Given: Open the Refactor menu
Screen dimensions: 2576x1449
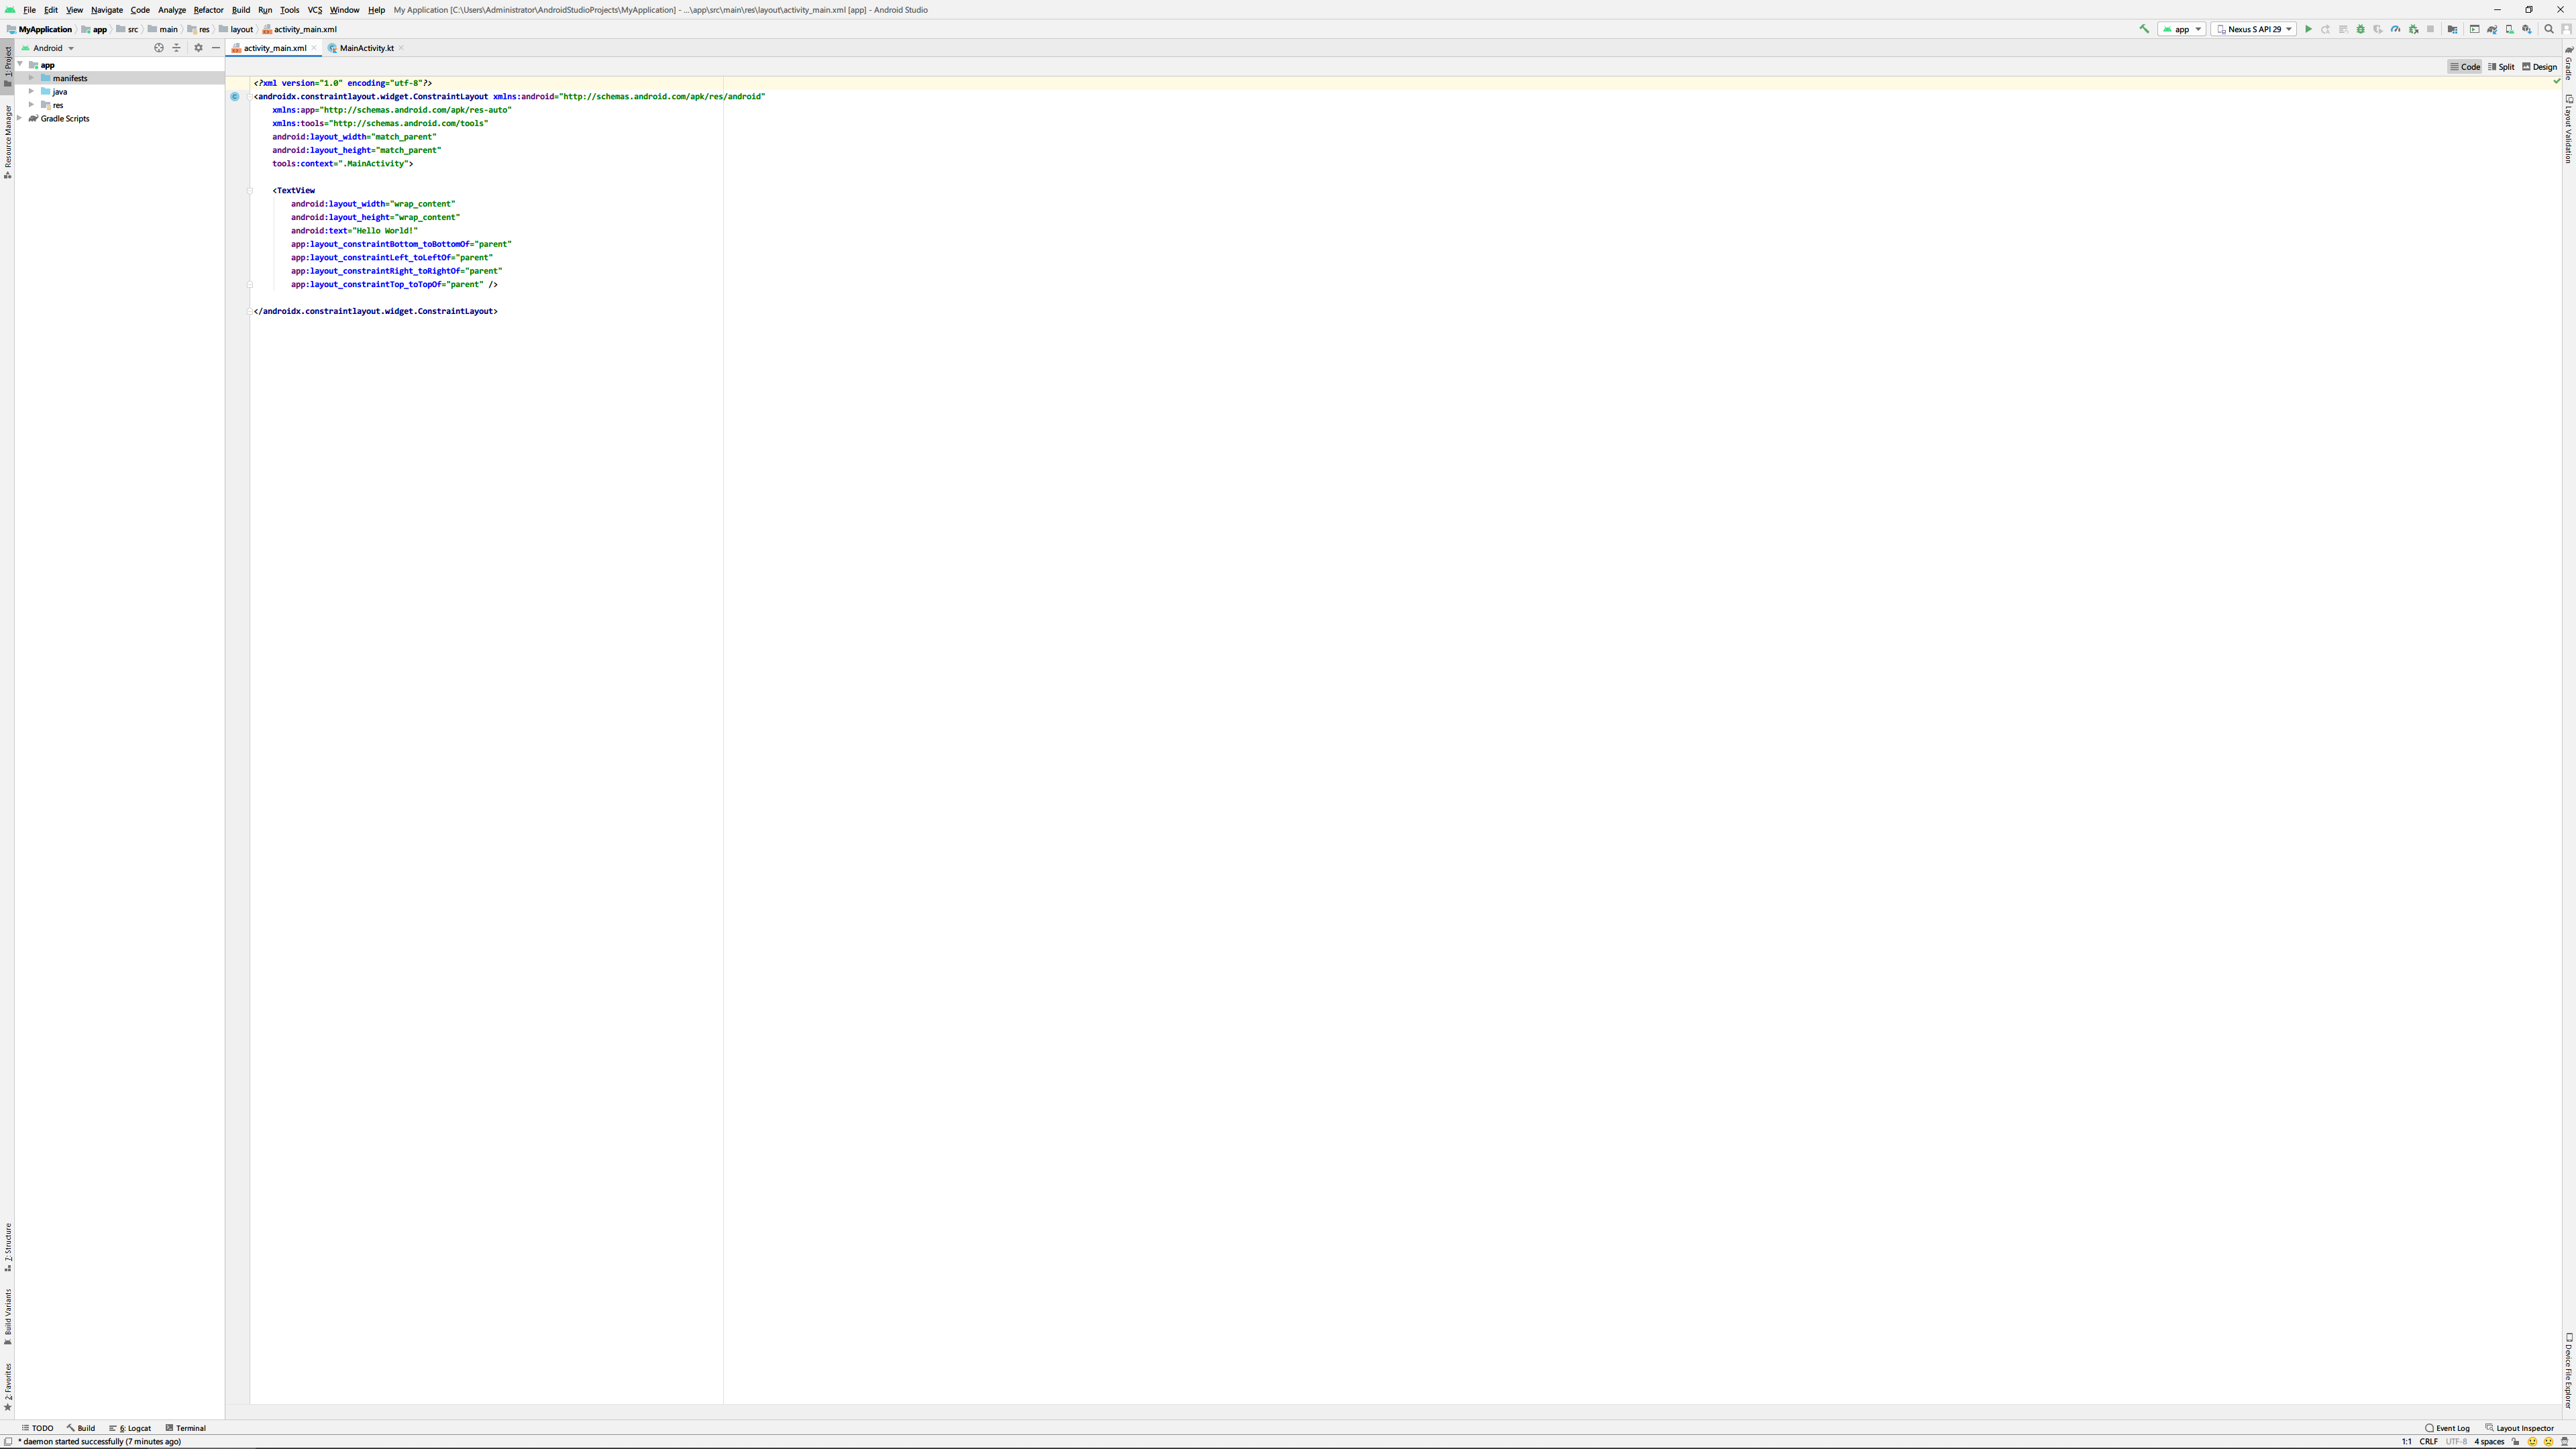Looking at the screenshot, I should point(208,10).
